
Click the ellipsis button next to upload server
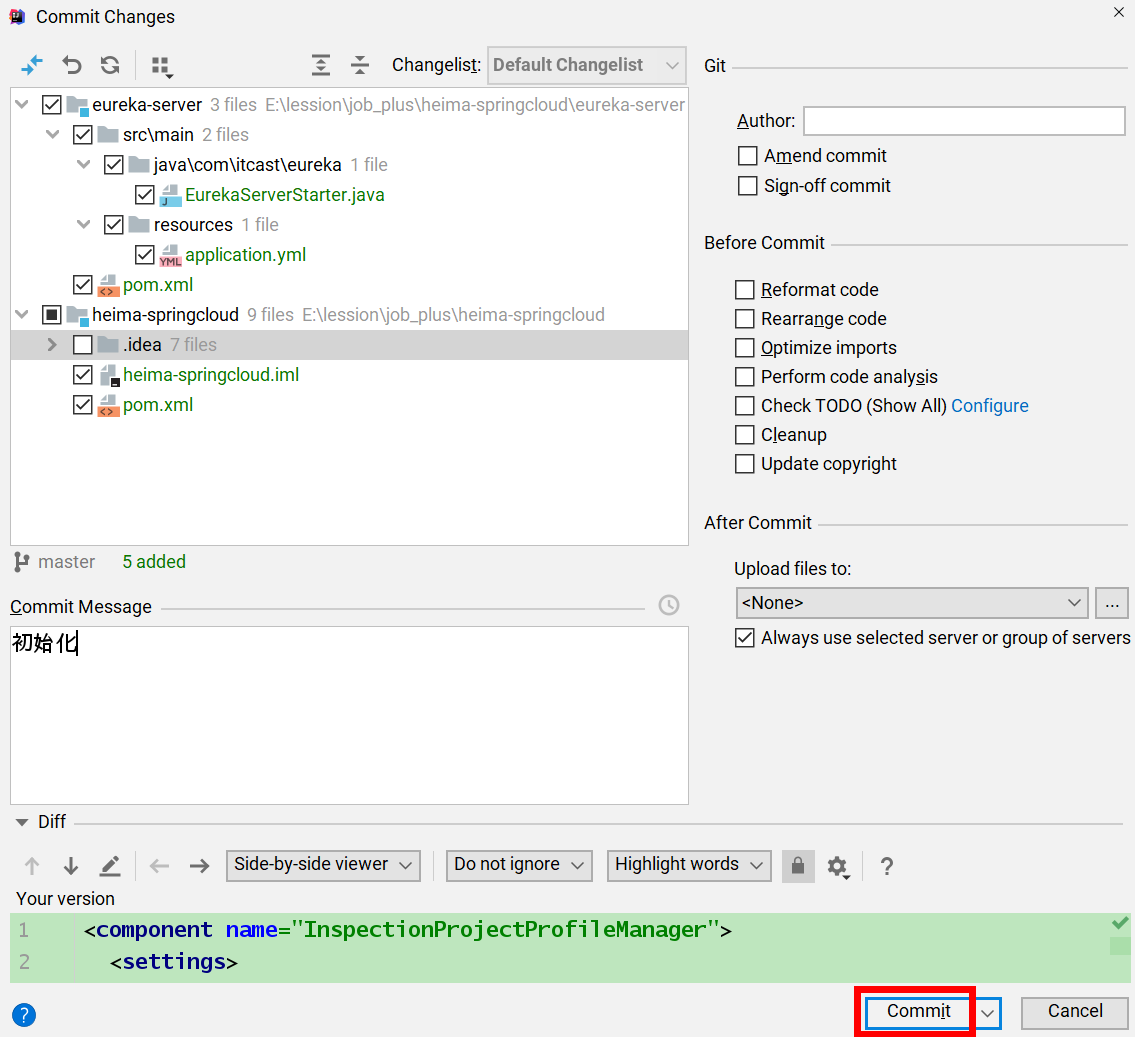click(x=1111, y=603)
